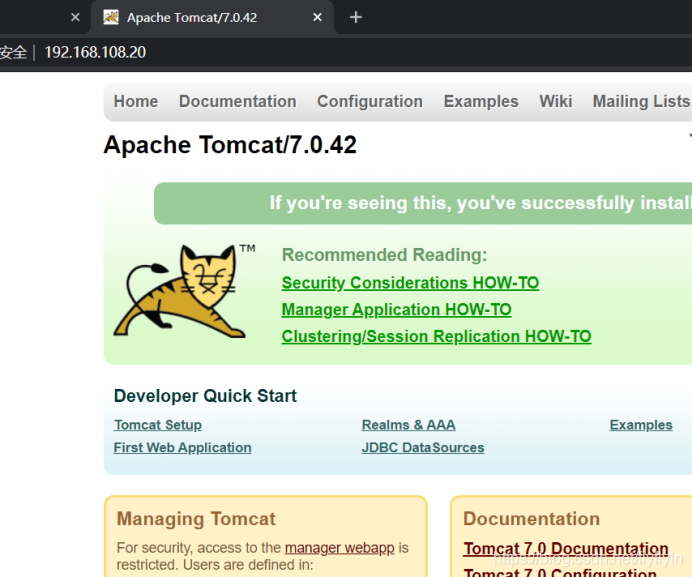Close the first browser tab
The image size is (692, 577).
click(x=75, y=17)
